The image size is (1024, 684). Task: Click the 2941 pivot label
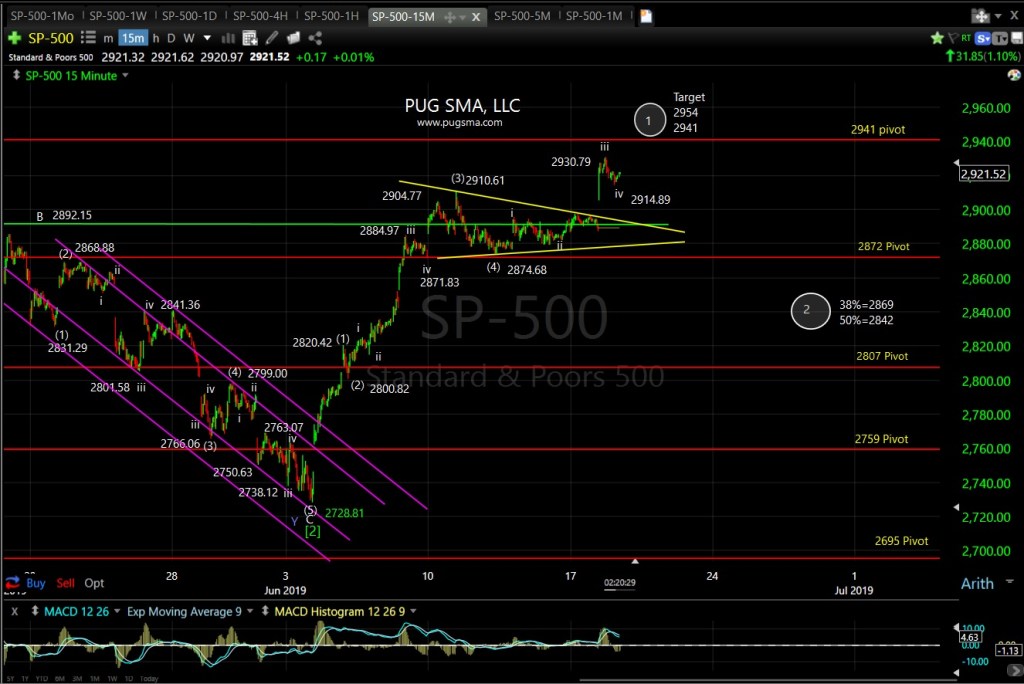point(878,129)
